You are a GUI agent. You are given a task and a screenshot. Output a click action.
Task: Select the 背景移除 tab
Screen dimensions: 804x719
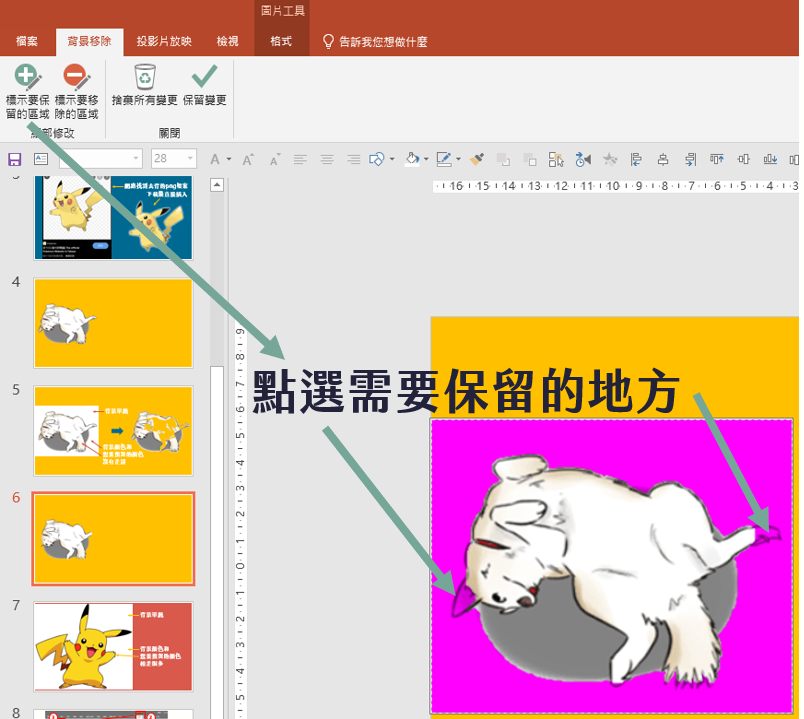coord(90,42)
